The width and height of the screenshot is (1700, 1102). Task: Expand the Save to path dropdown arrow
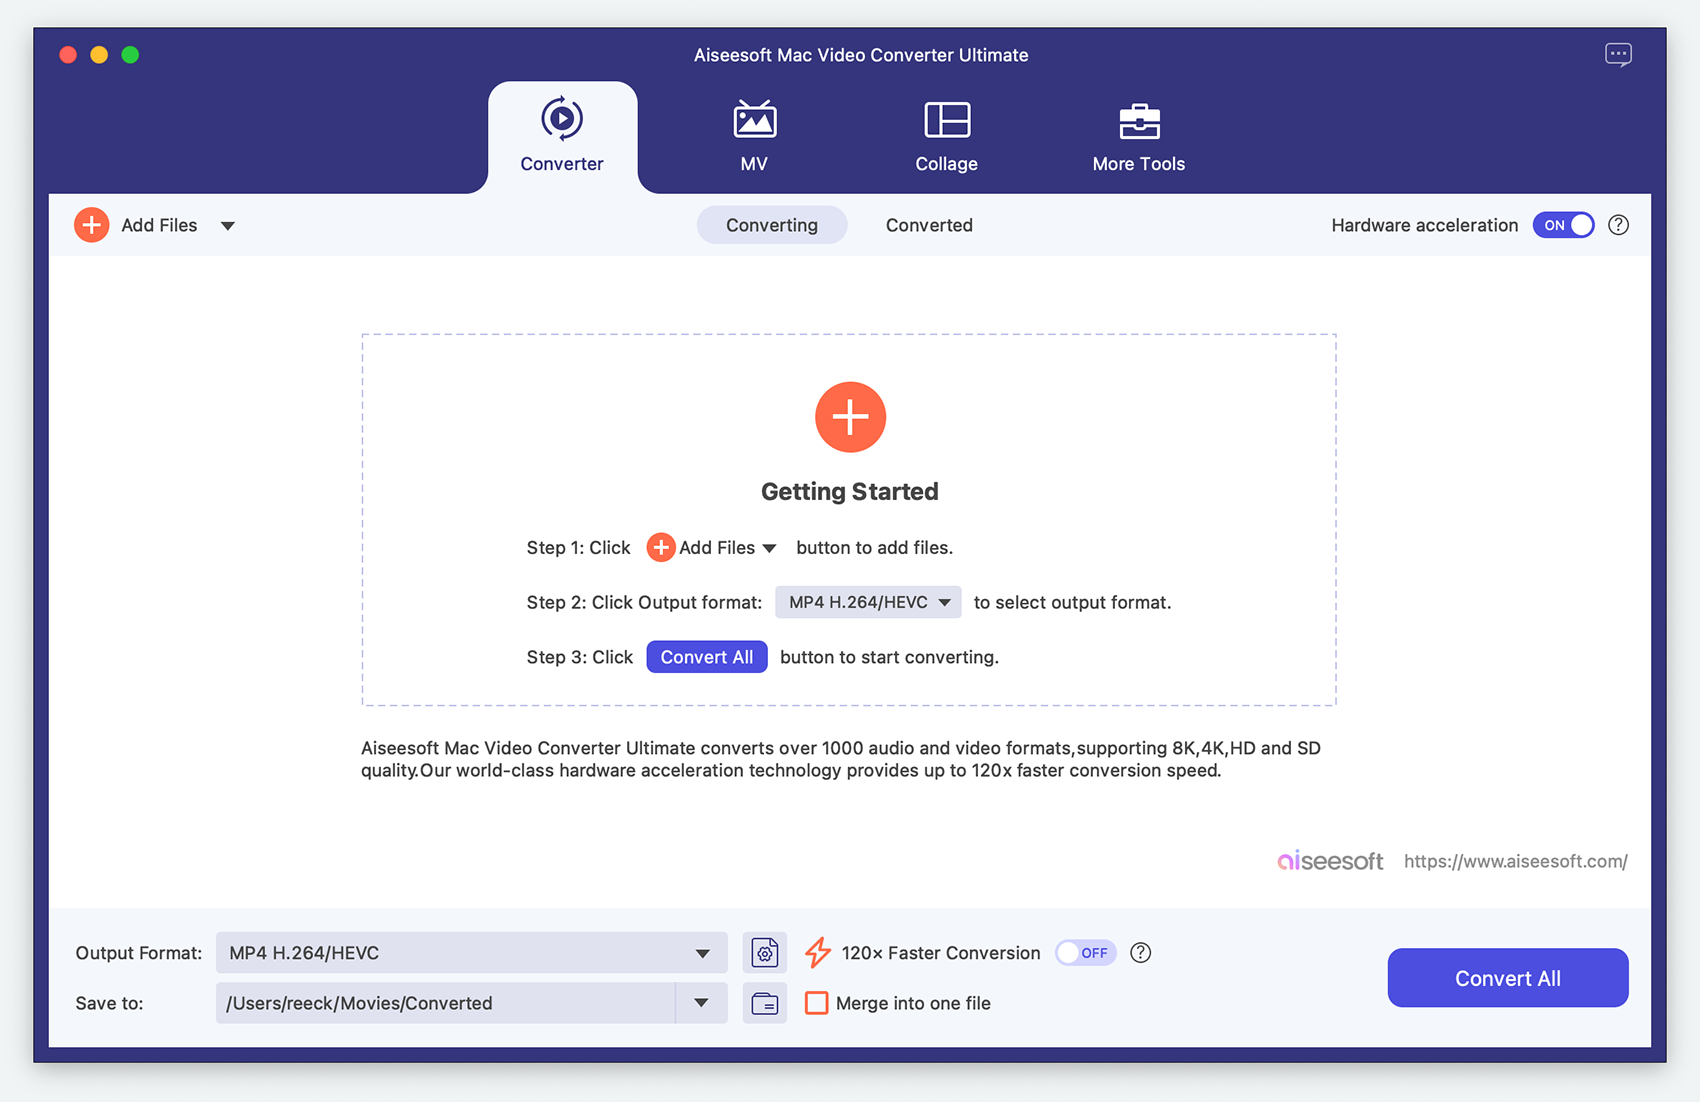point(701,1003)
